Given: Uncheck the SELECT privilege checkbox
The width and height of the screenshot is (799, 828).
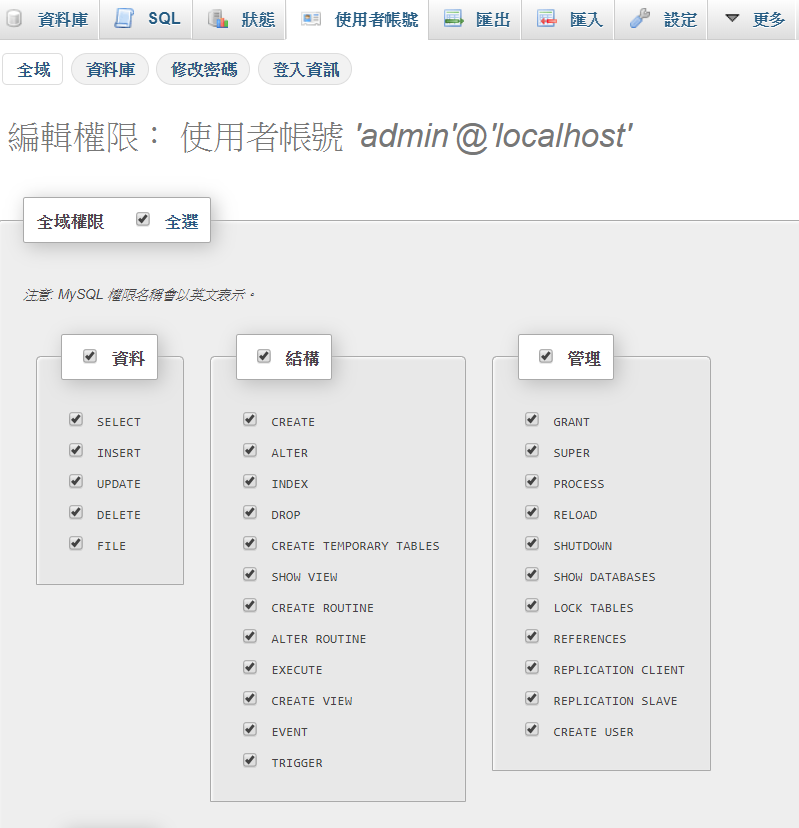Looking at the screenshot, I should pos(76,420).
